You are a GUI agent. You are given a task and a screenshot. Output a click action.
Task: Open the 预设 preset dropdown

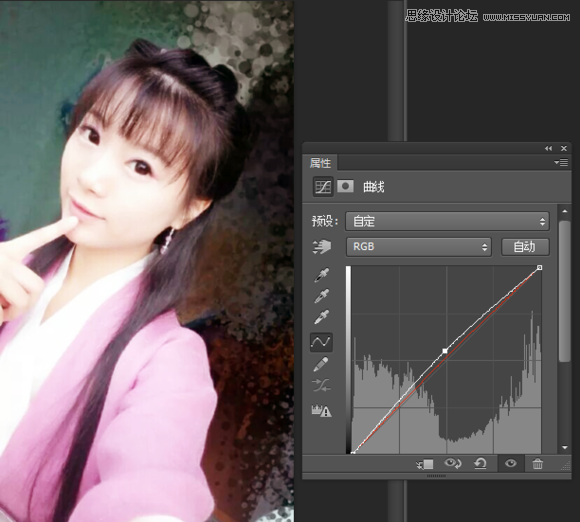pos(447,221)
